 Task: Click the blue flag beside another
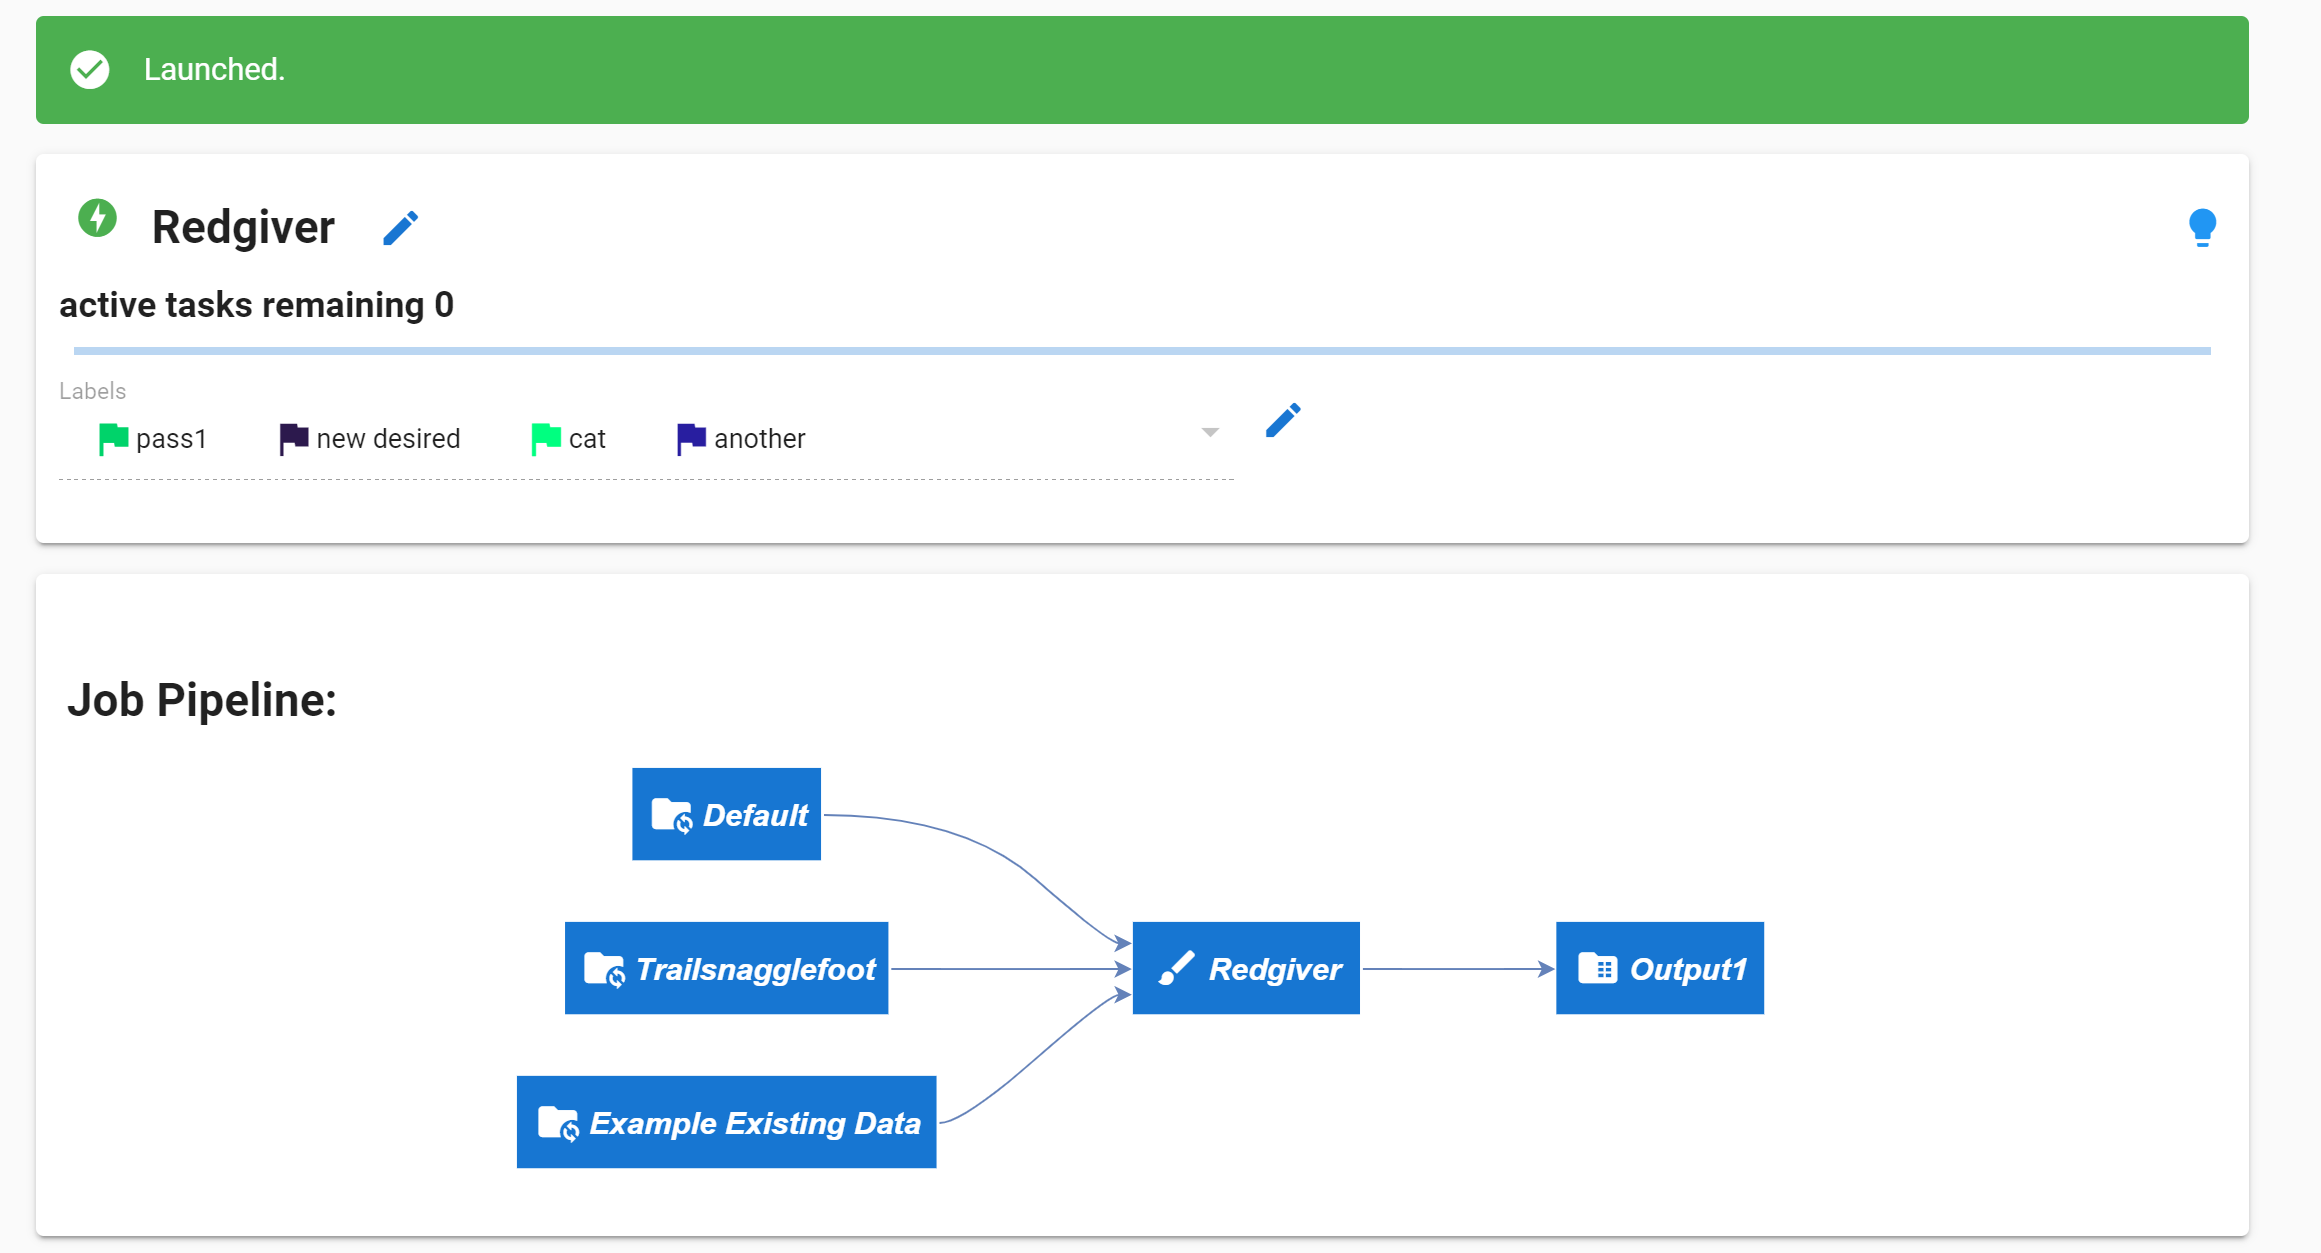tap(690, 438)
